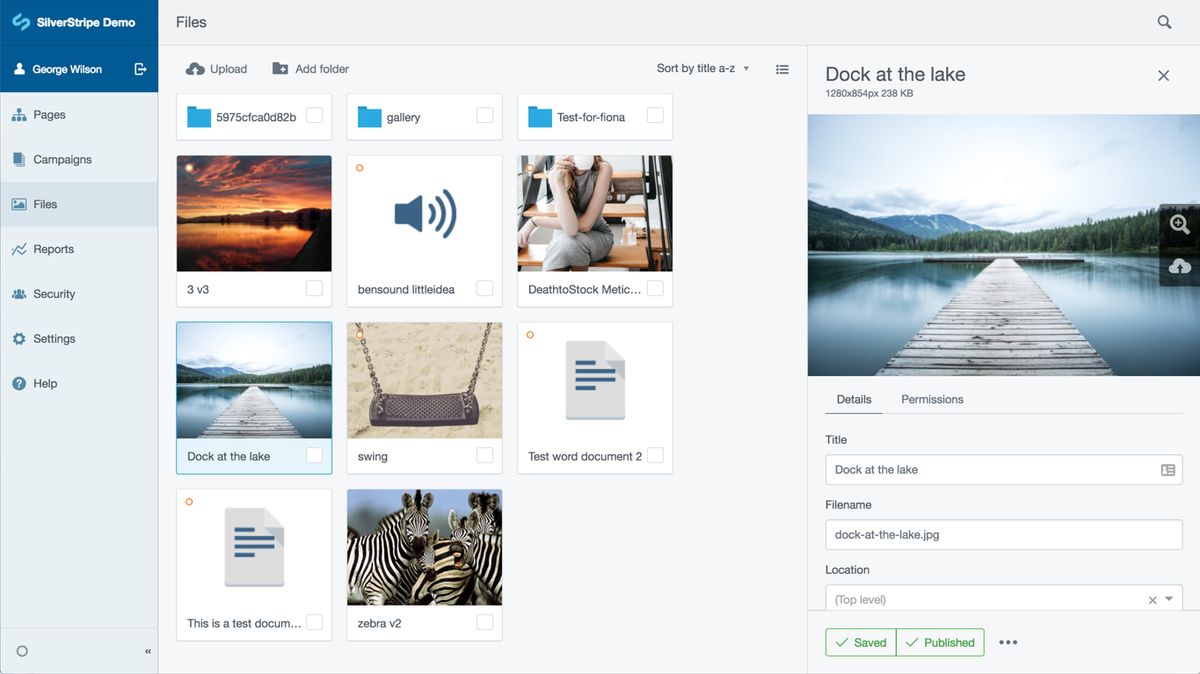Select the checkbox on the '3 v3' image

pyautogui.click(x=315, y=288)
